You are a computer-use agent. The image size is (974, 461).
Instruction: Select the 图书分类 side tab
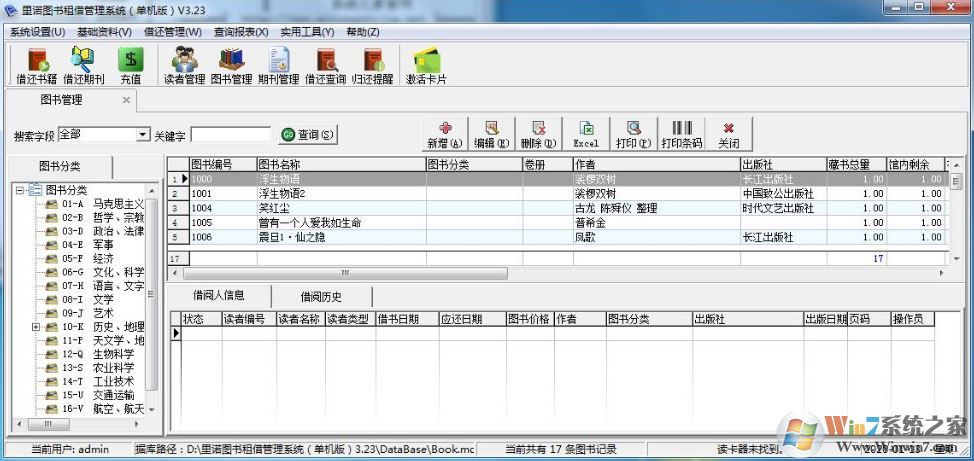(60, 167)
